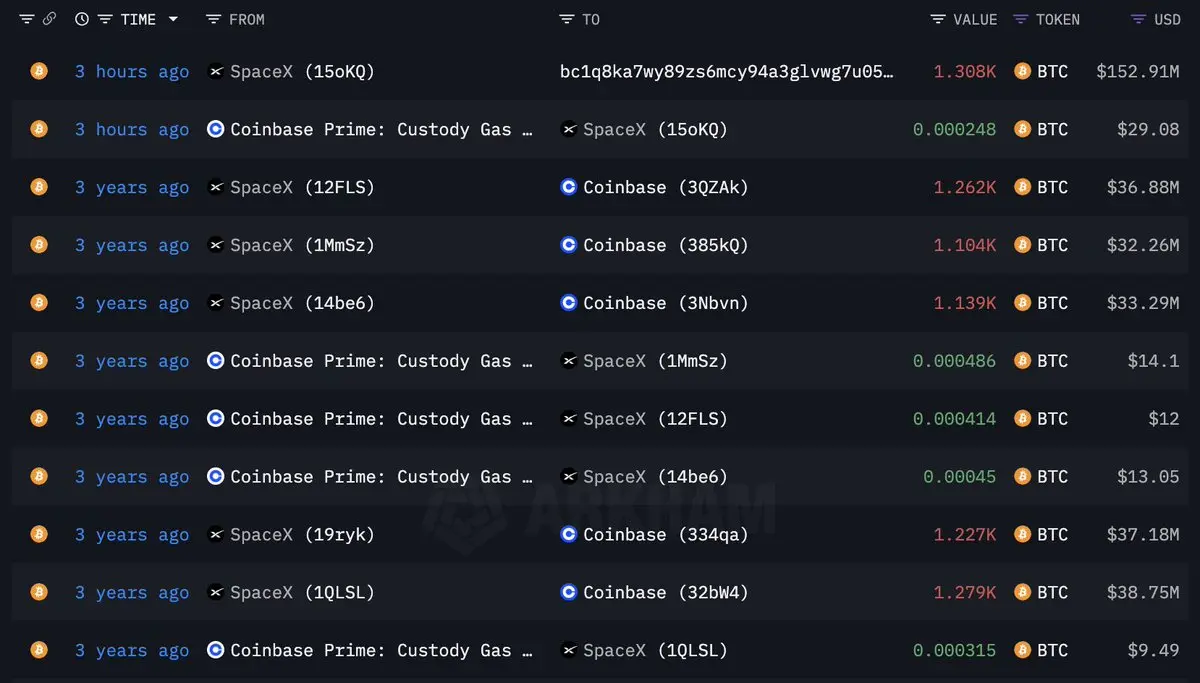Screen dimensions: 1200x683
Task: Filter by the USD column
Action: (x=1138, y=19)
